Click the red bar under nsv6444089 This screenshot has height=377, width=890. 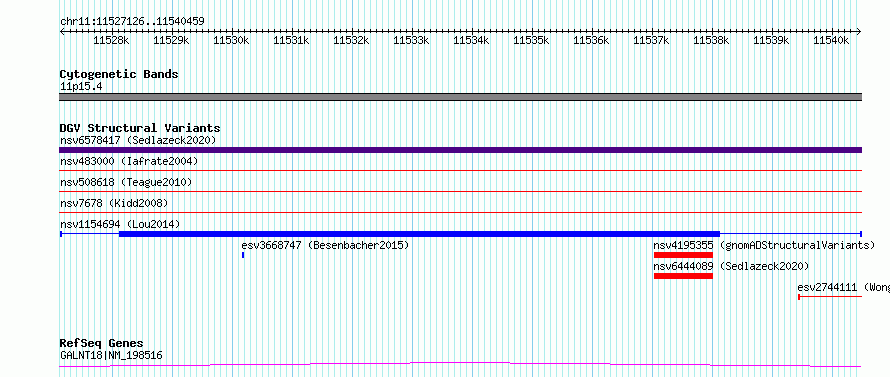pyautogui.click(x=683, y=276)
